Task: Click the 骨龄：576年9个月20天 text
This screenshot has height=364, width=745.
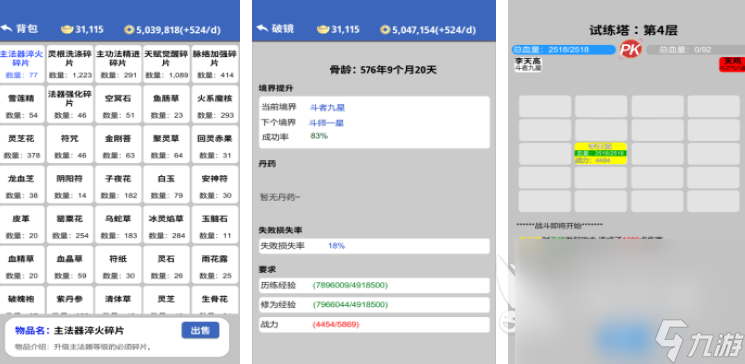Action: (383, 70)
